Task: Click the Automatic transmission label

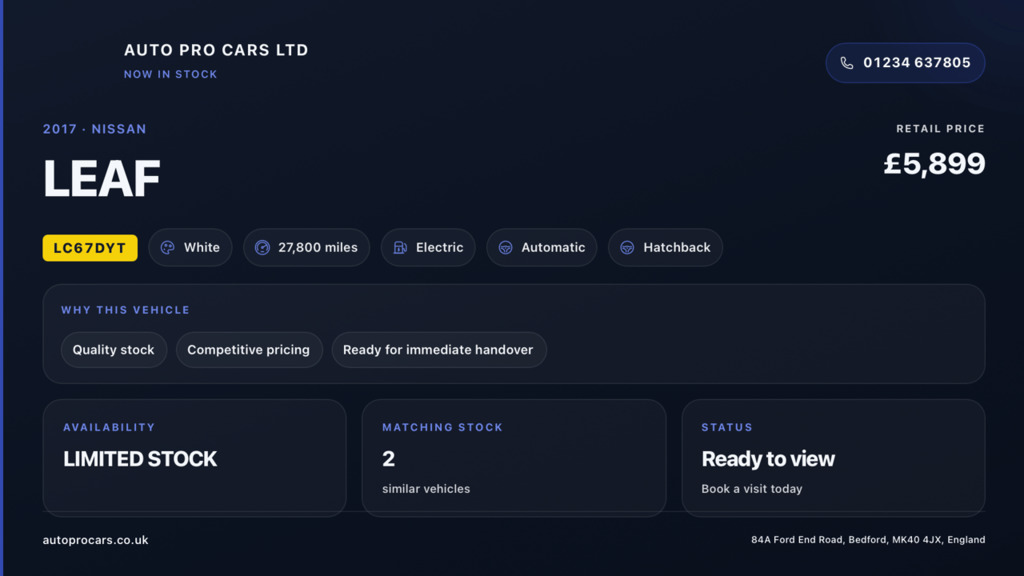Action: tap(553, 248)
